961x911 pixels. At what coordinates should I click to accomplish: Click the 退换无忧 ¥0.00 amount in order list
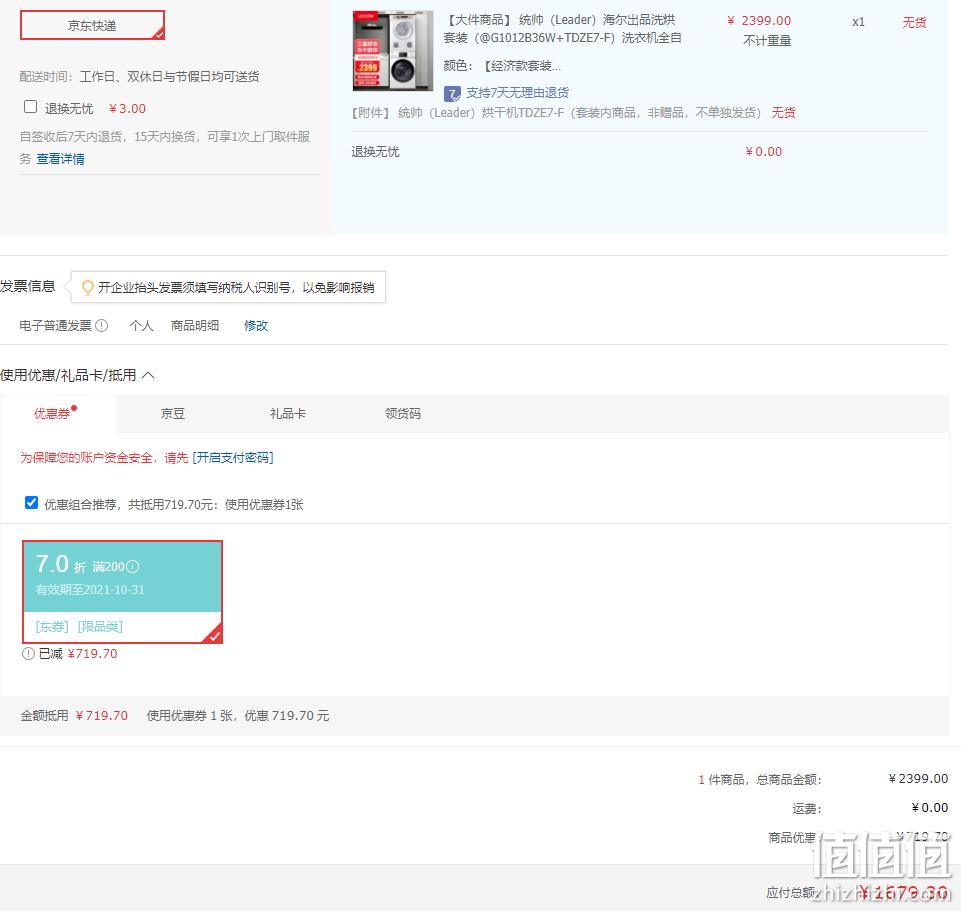(764, 151)
